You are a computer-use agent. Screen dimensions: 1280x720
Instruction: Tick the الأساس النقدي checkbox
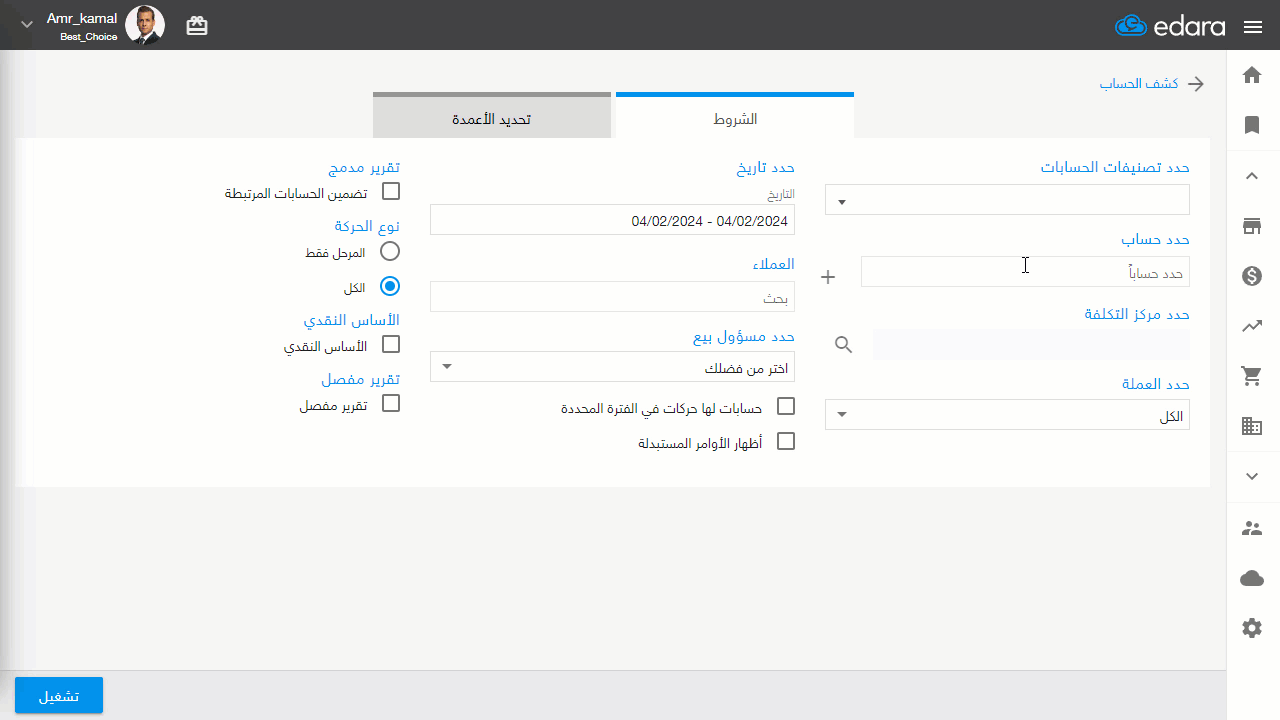pyautogui.click(x=391, y=344)
